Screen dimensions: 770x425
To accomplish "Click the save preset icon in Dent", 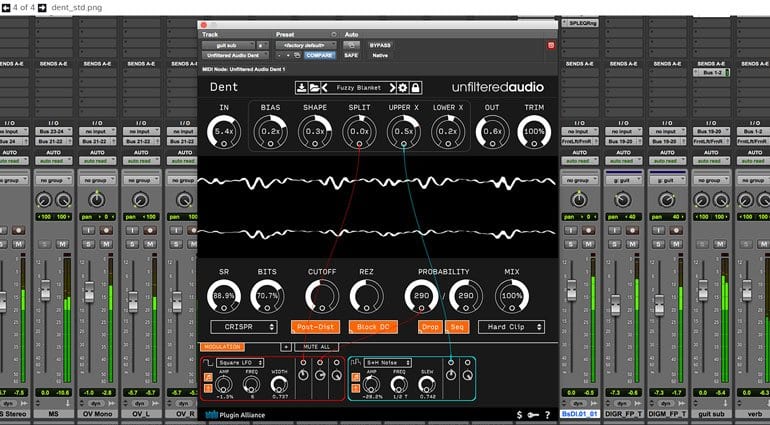I will click(x=301, y=88).
